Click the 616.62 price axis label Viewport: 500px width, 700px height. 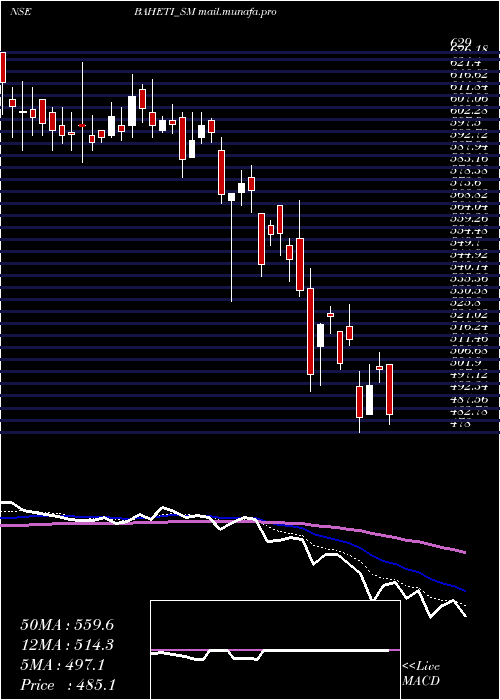pos(469,75)
